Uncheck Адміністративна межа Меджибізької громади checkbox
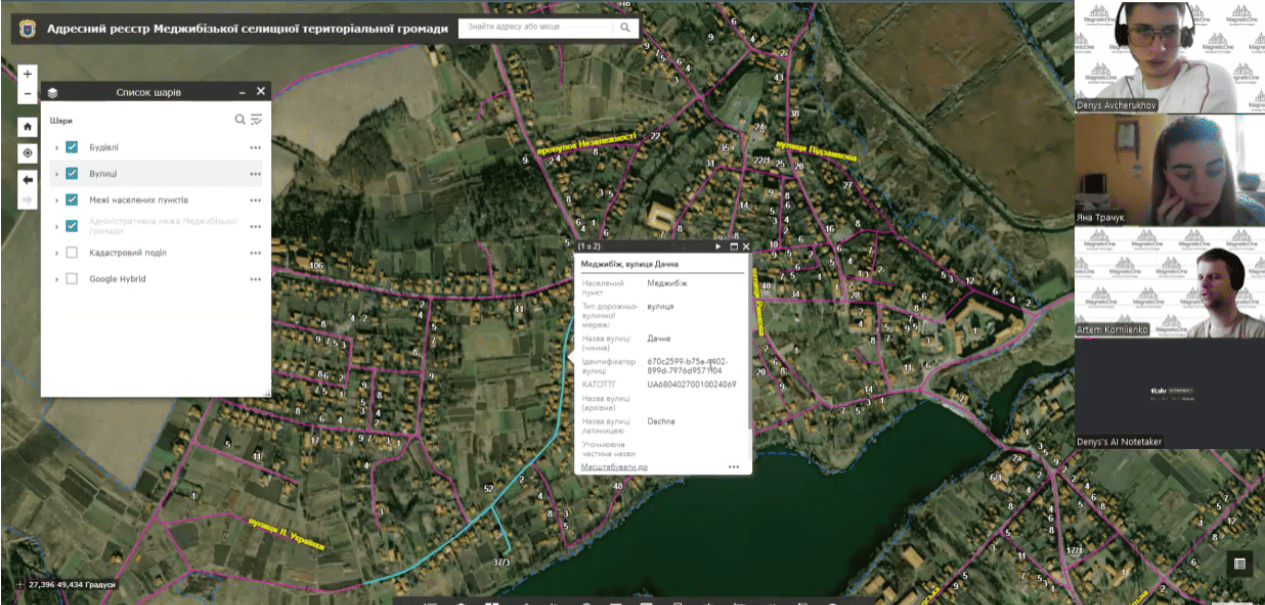 (x=72, y=226)
